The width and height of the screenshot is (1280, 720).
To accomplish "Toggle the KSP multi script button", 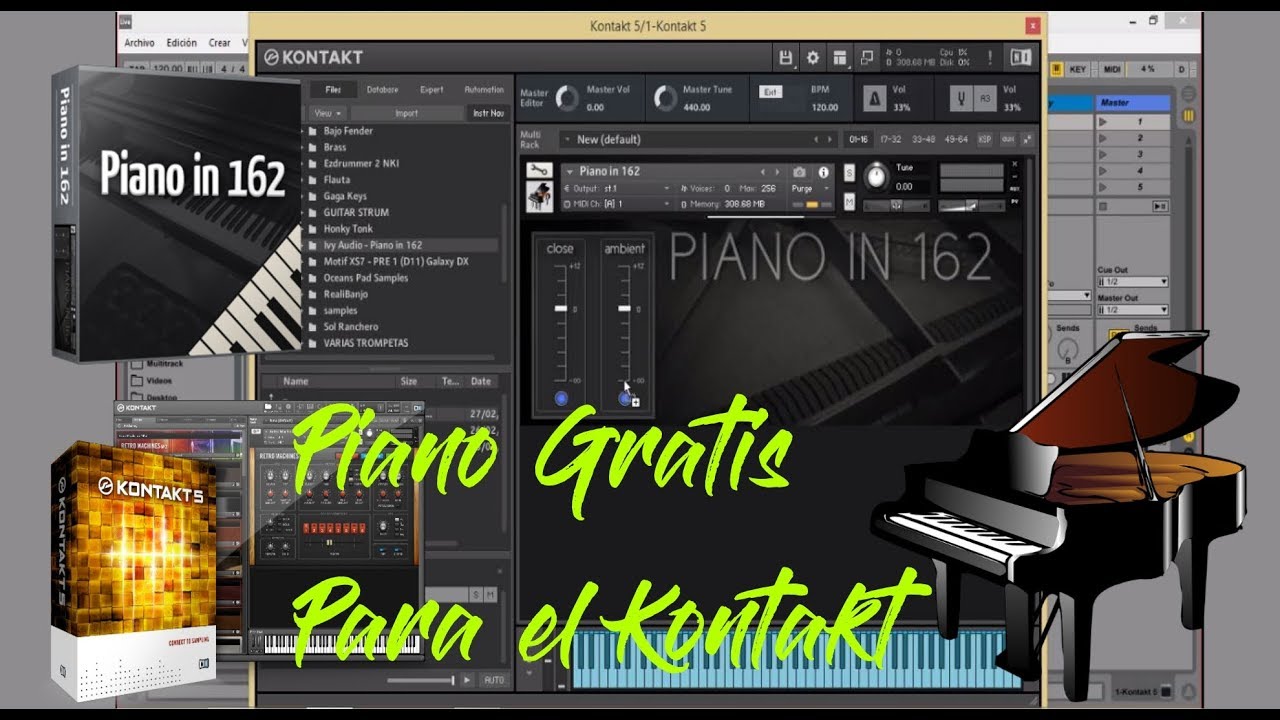I will pyautogui.click(x=984, y=139).
